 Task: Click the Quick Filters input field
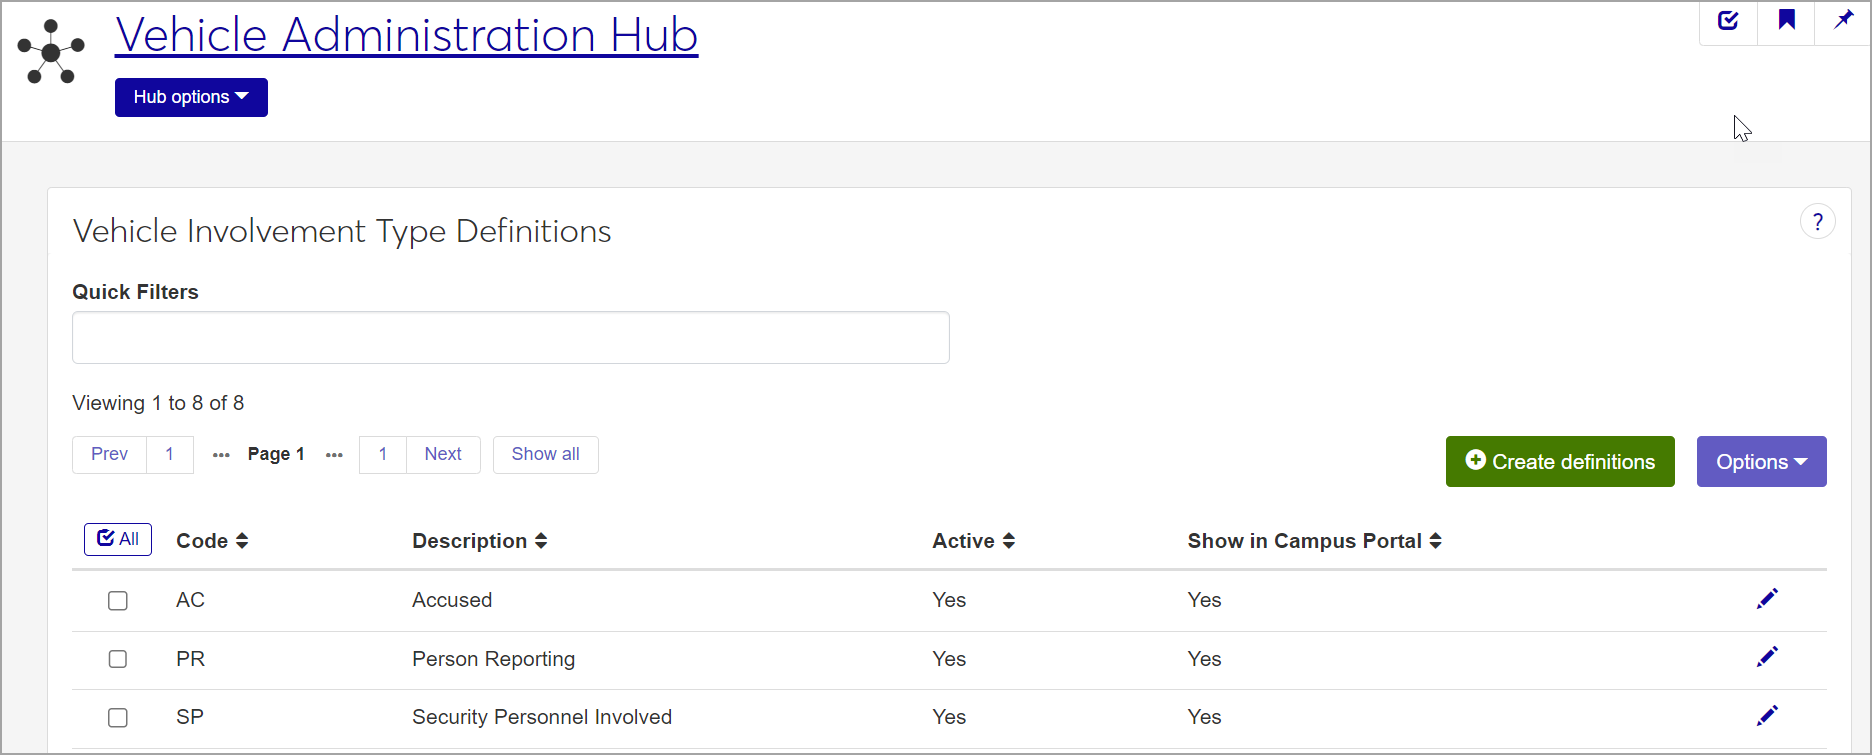(510, 338)
